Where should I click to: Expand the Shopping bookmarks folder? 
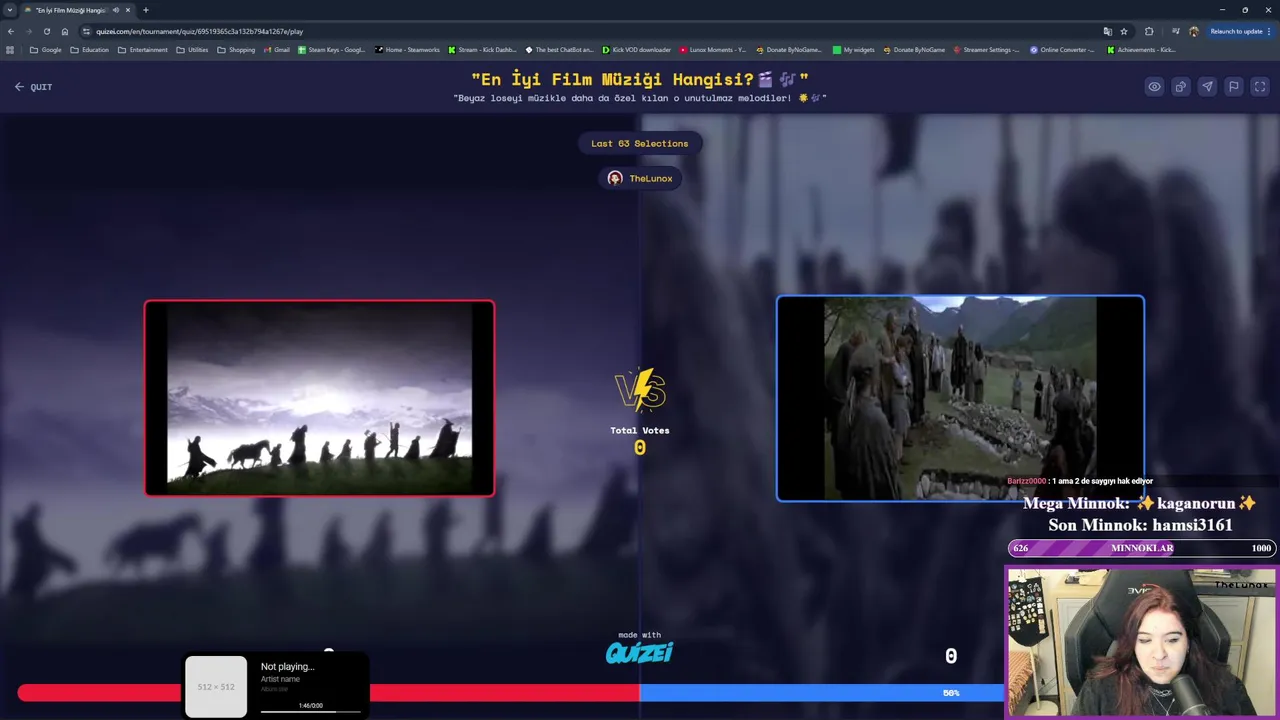[x=236, y=49]
